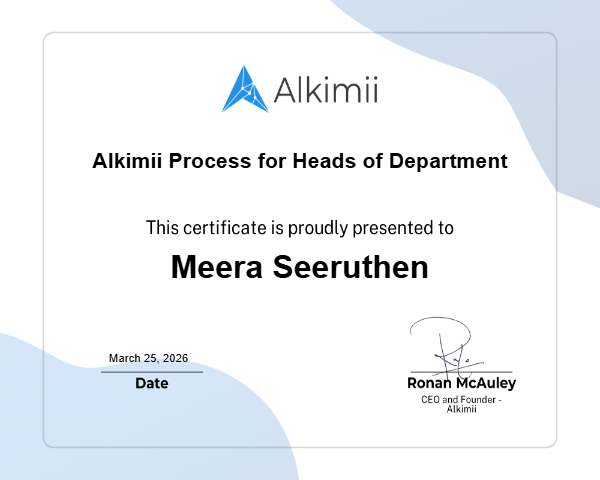600x480 pixels.
Task: Click the date value 'March 25, 2026'
Action: [x=148, y=358]
